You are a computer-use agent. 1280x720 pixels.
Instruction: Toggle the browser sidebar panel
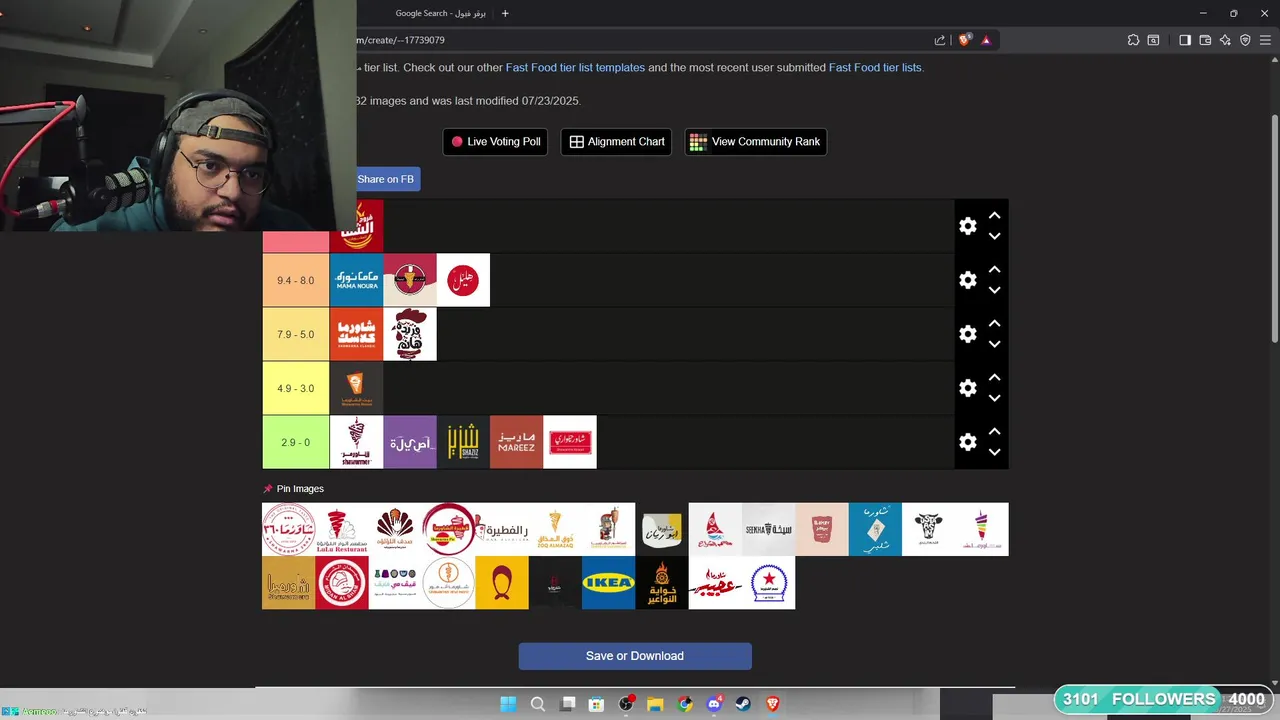[x=1185, y=40]
